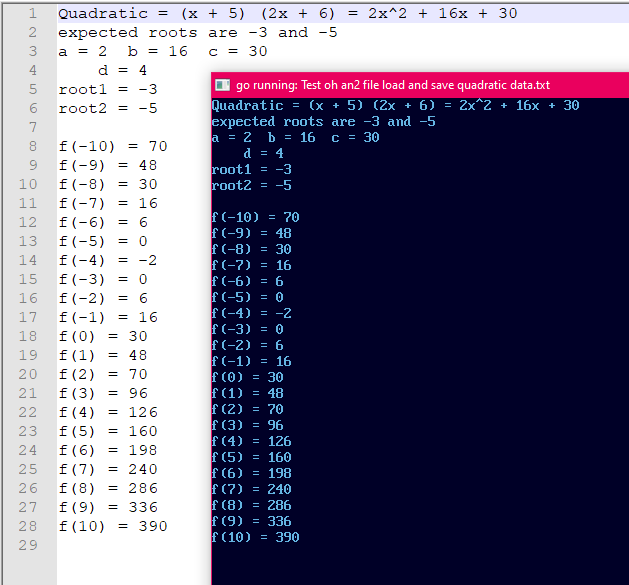Viewport: 629px width, 585px height.
Task: Click 'f(2) = 70' in the console output
Action: click(248, 410)
